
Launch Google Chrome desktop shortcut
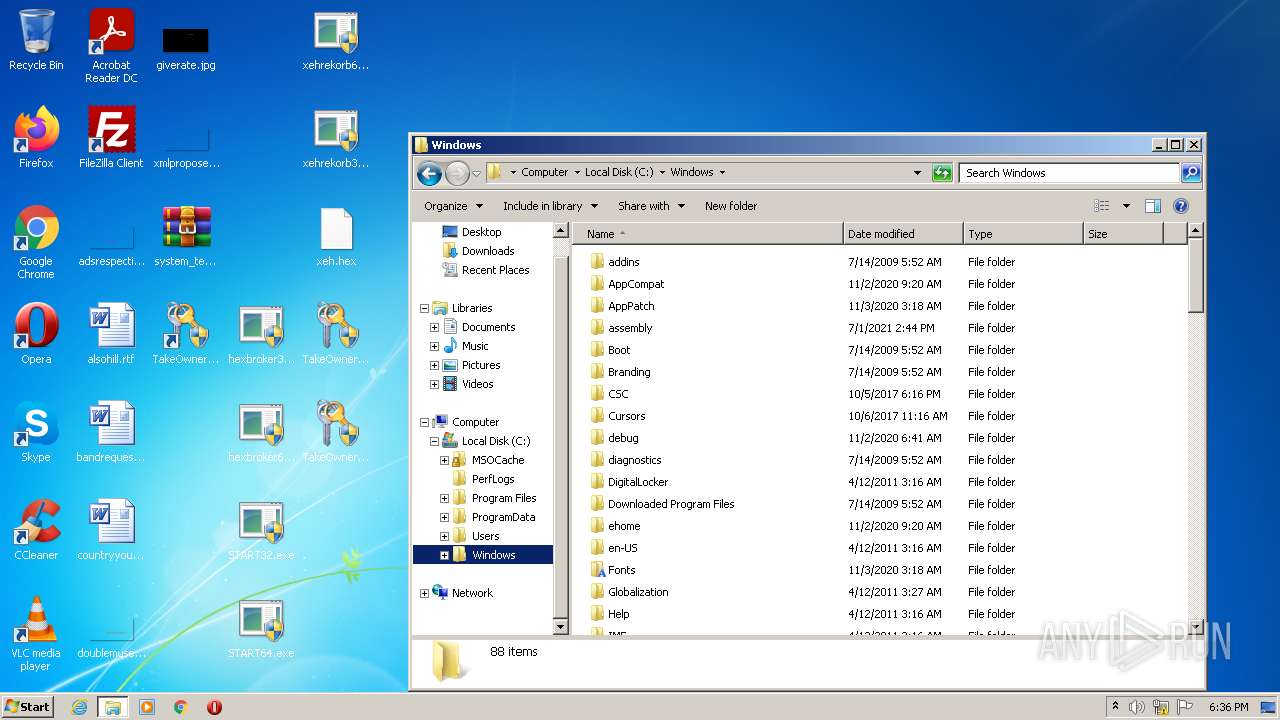(36, 242)
